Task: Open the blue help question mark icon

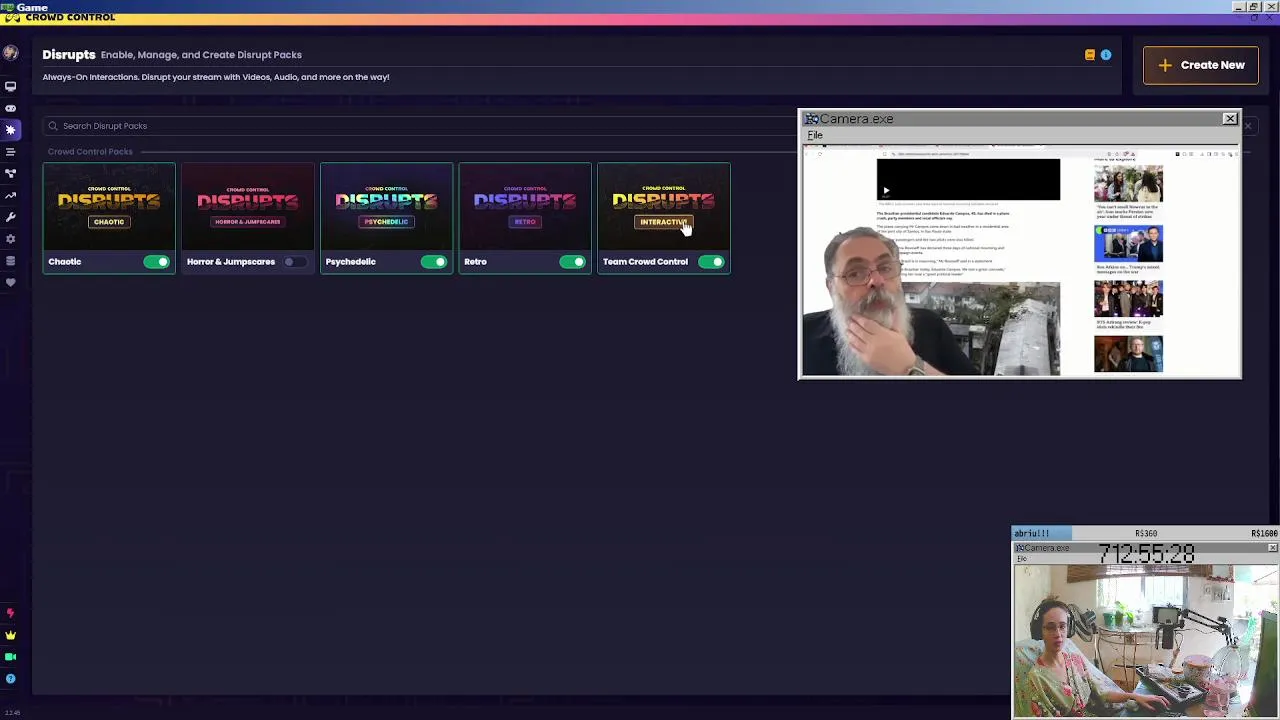Action: (10, 679)
